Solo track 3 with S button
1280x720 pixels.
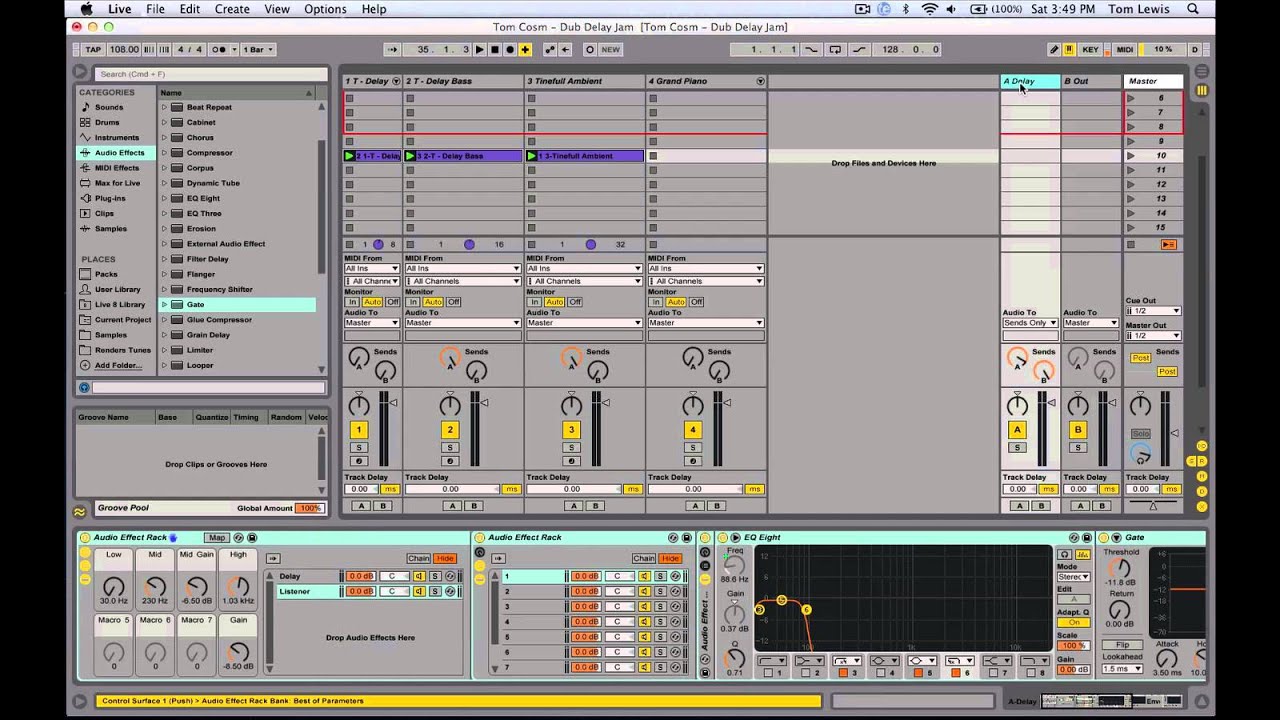(571, 448)
